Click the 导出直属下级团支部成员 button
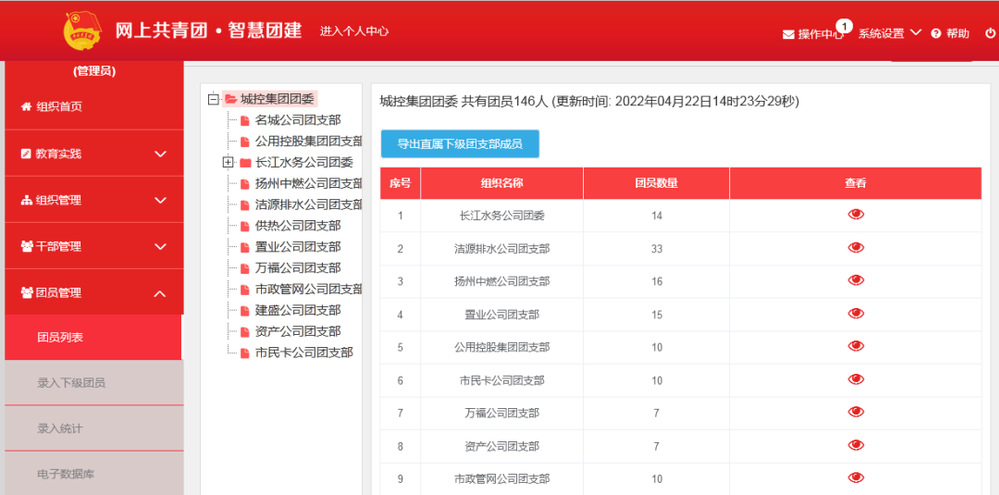The height and width of the screenshot is (495, 999). (459, 144)
